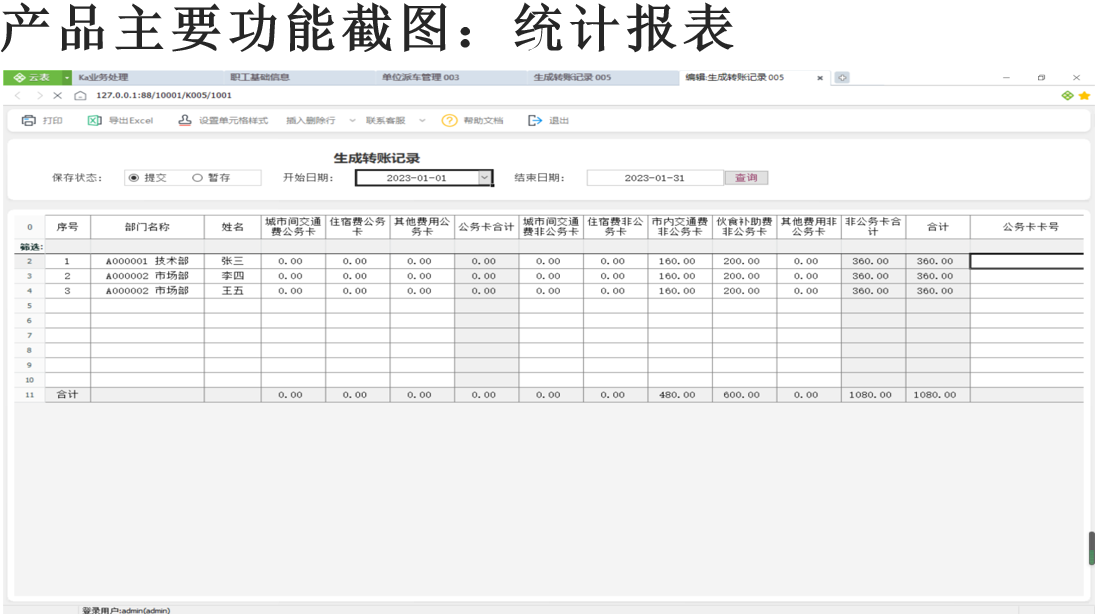
Task: Click the 帮助文档 question mark icon
Action: coord(449,120)
